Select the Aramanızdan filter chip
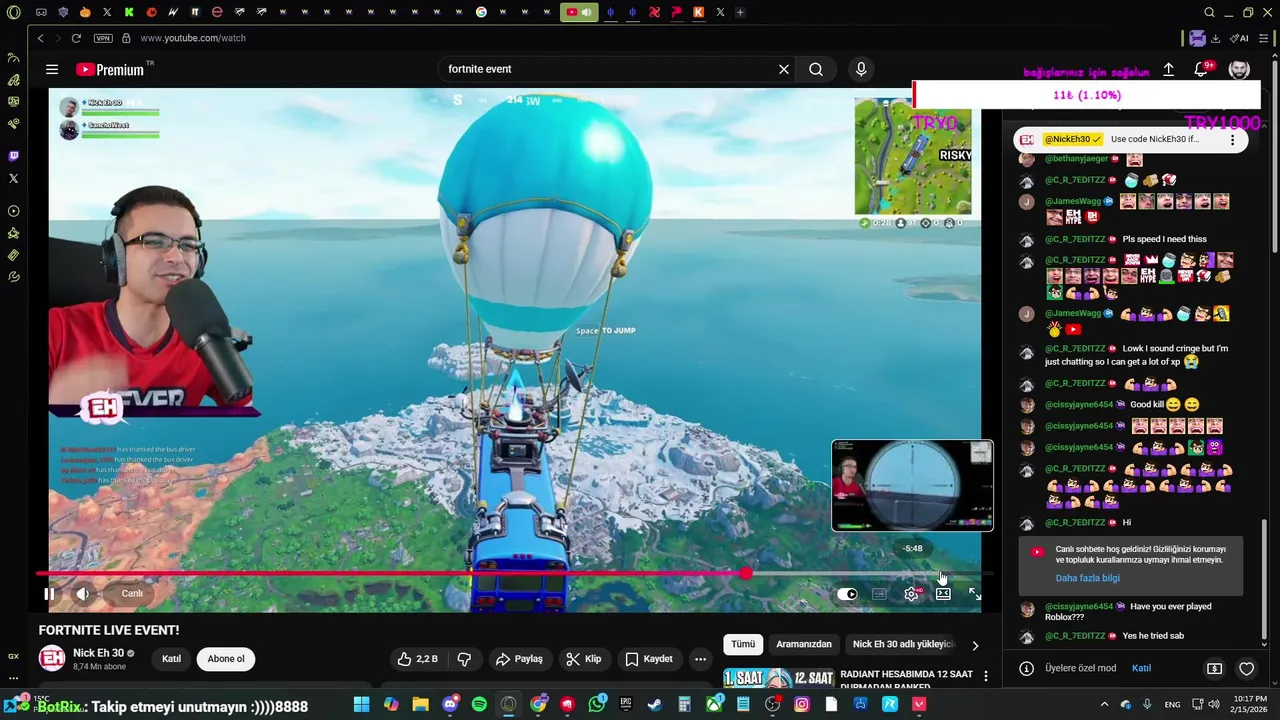 click(804, 645)
